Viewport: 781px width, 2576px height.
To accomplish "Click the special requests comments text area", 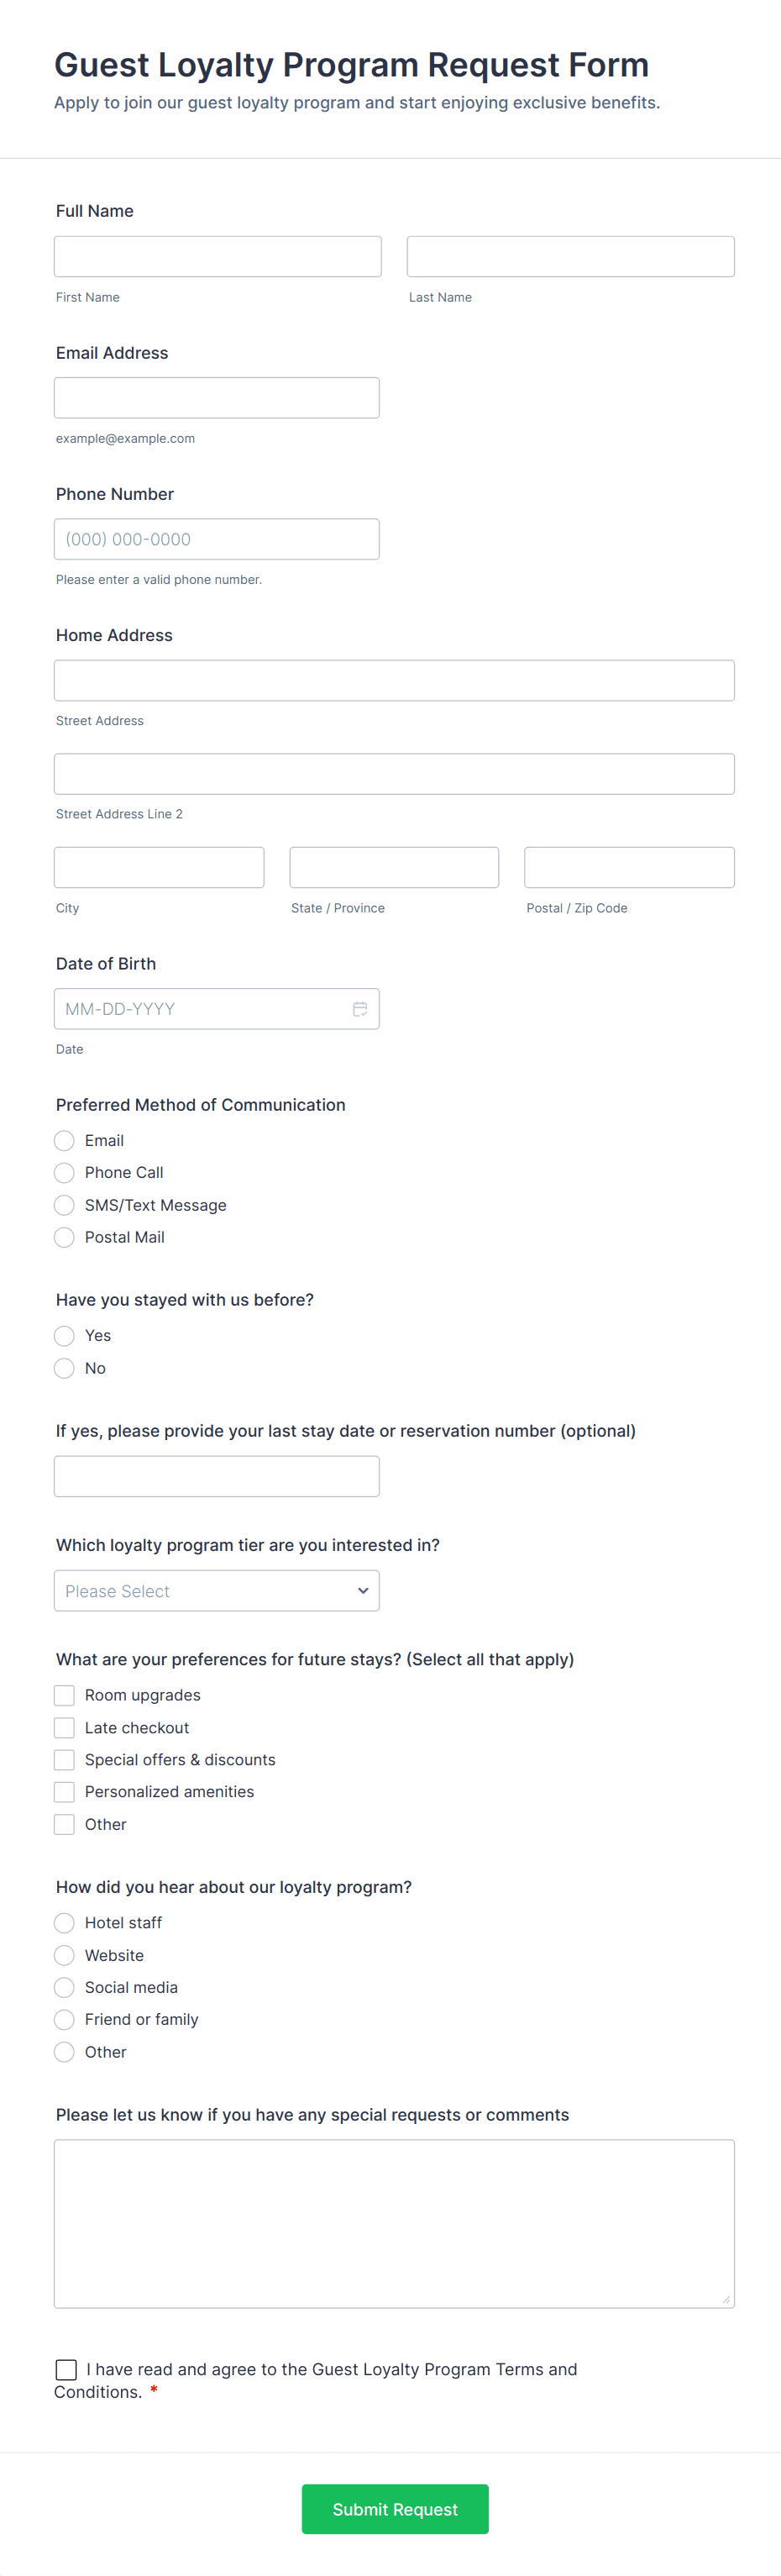I will coord(394,2223).
